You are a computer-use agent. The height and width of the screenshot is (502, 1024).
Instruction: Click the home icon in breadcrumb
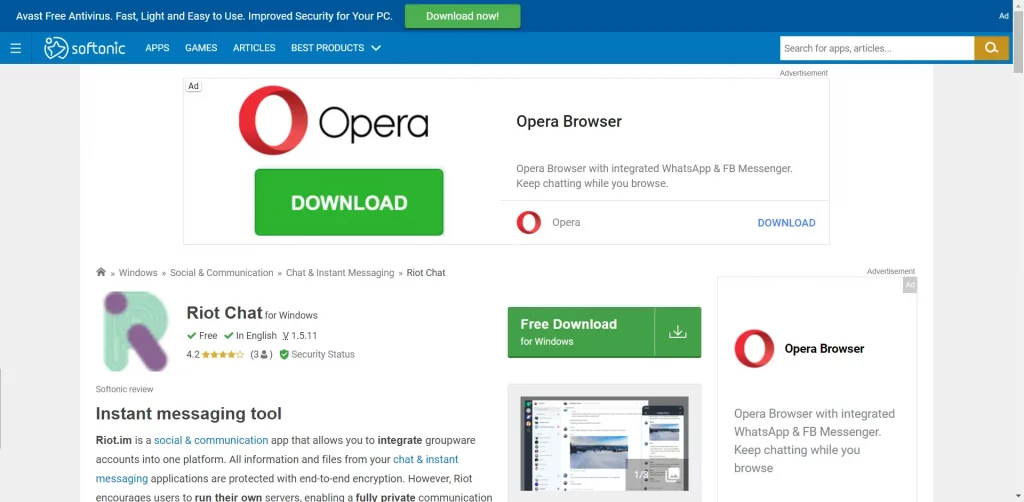101,272
